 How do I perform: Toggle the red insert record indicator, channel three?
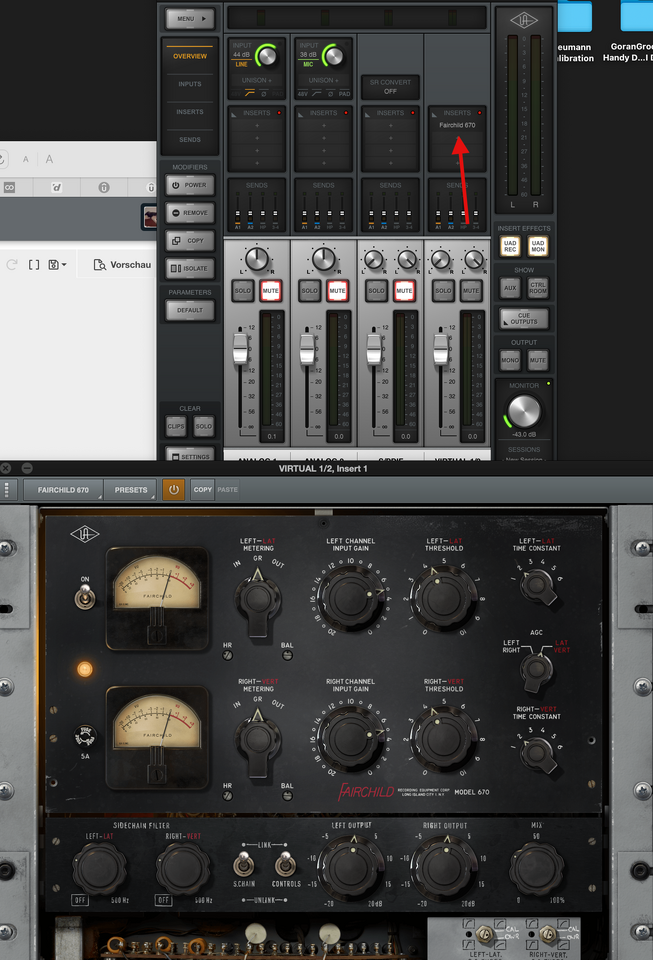[x=413, y=113]
